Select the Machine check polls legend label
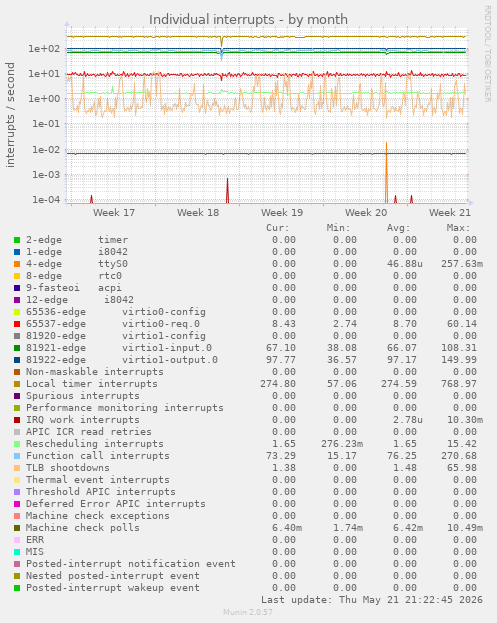The image size is (497, 623). click(x=83, y=528)
